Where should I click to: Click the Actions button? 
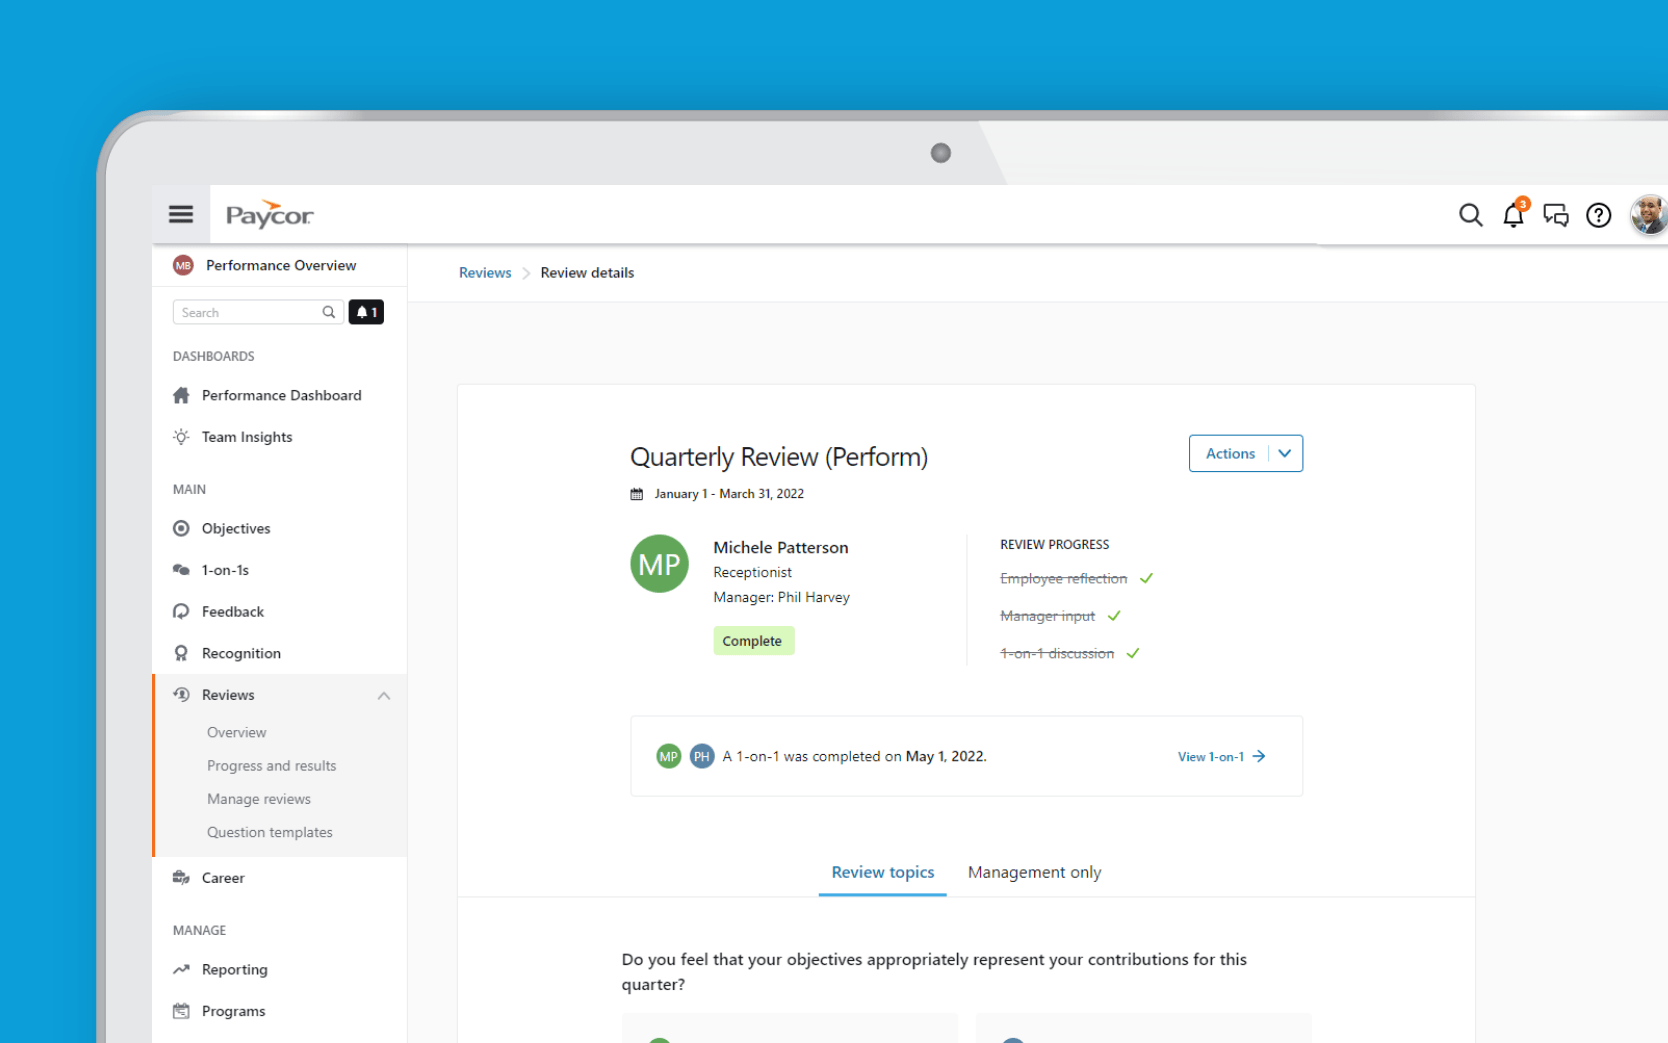tap(1230, 453)
